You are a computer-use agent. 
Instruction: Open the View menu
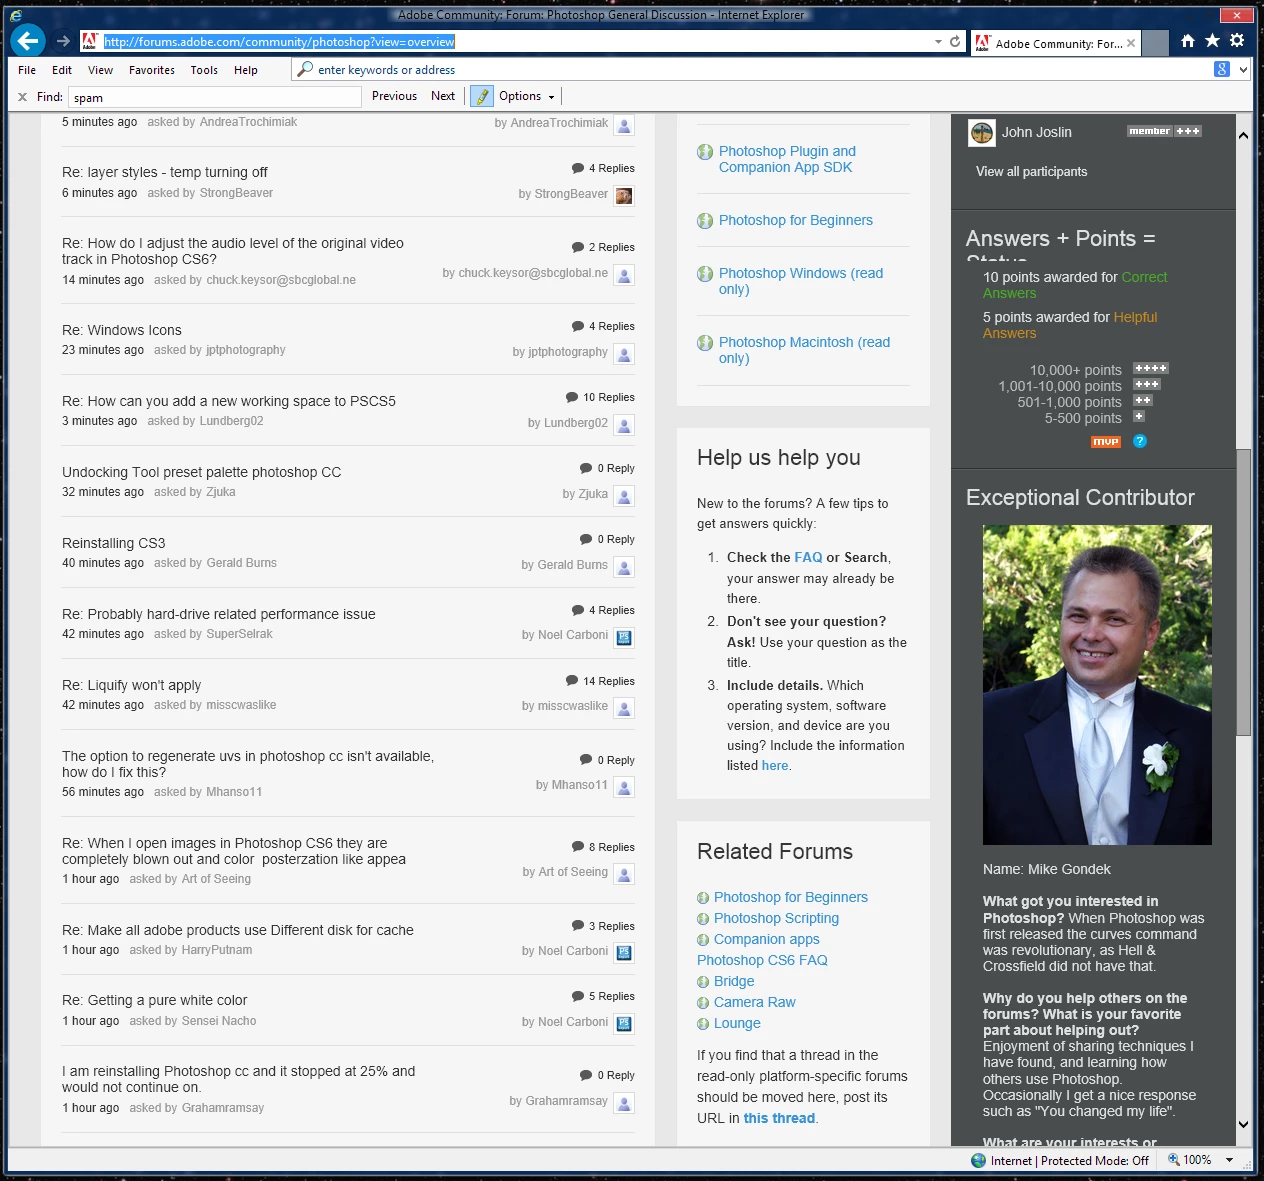(100, 70)
